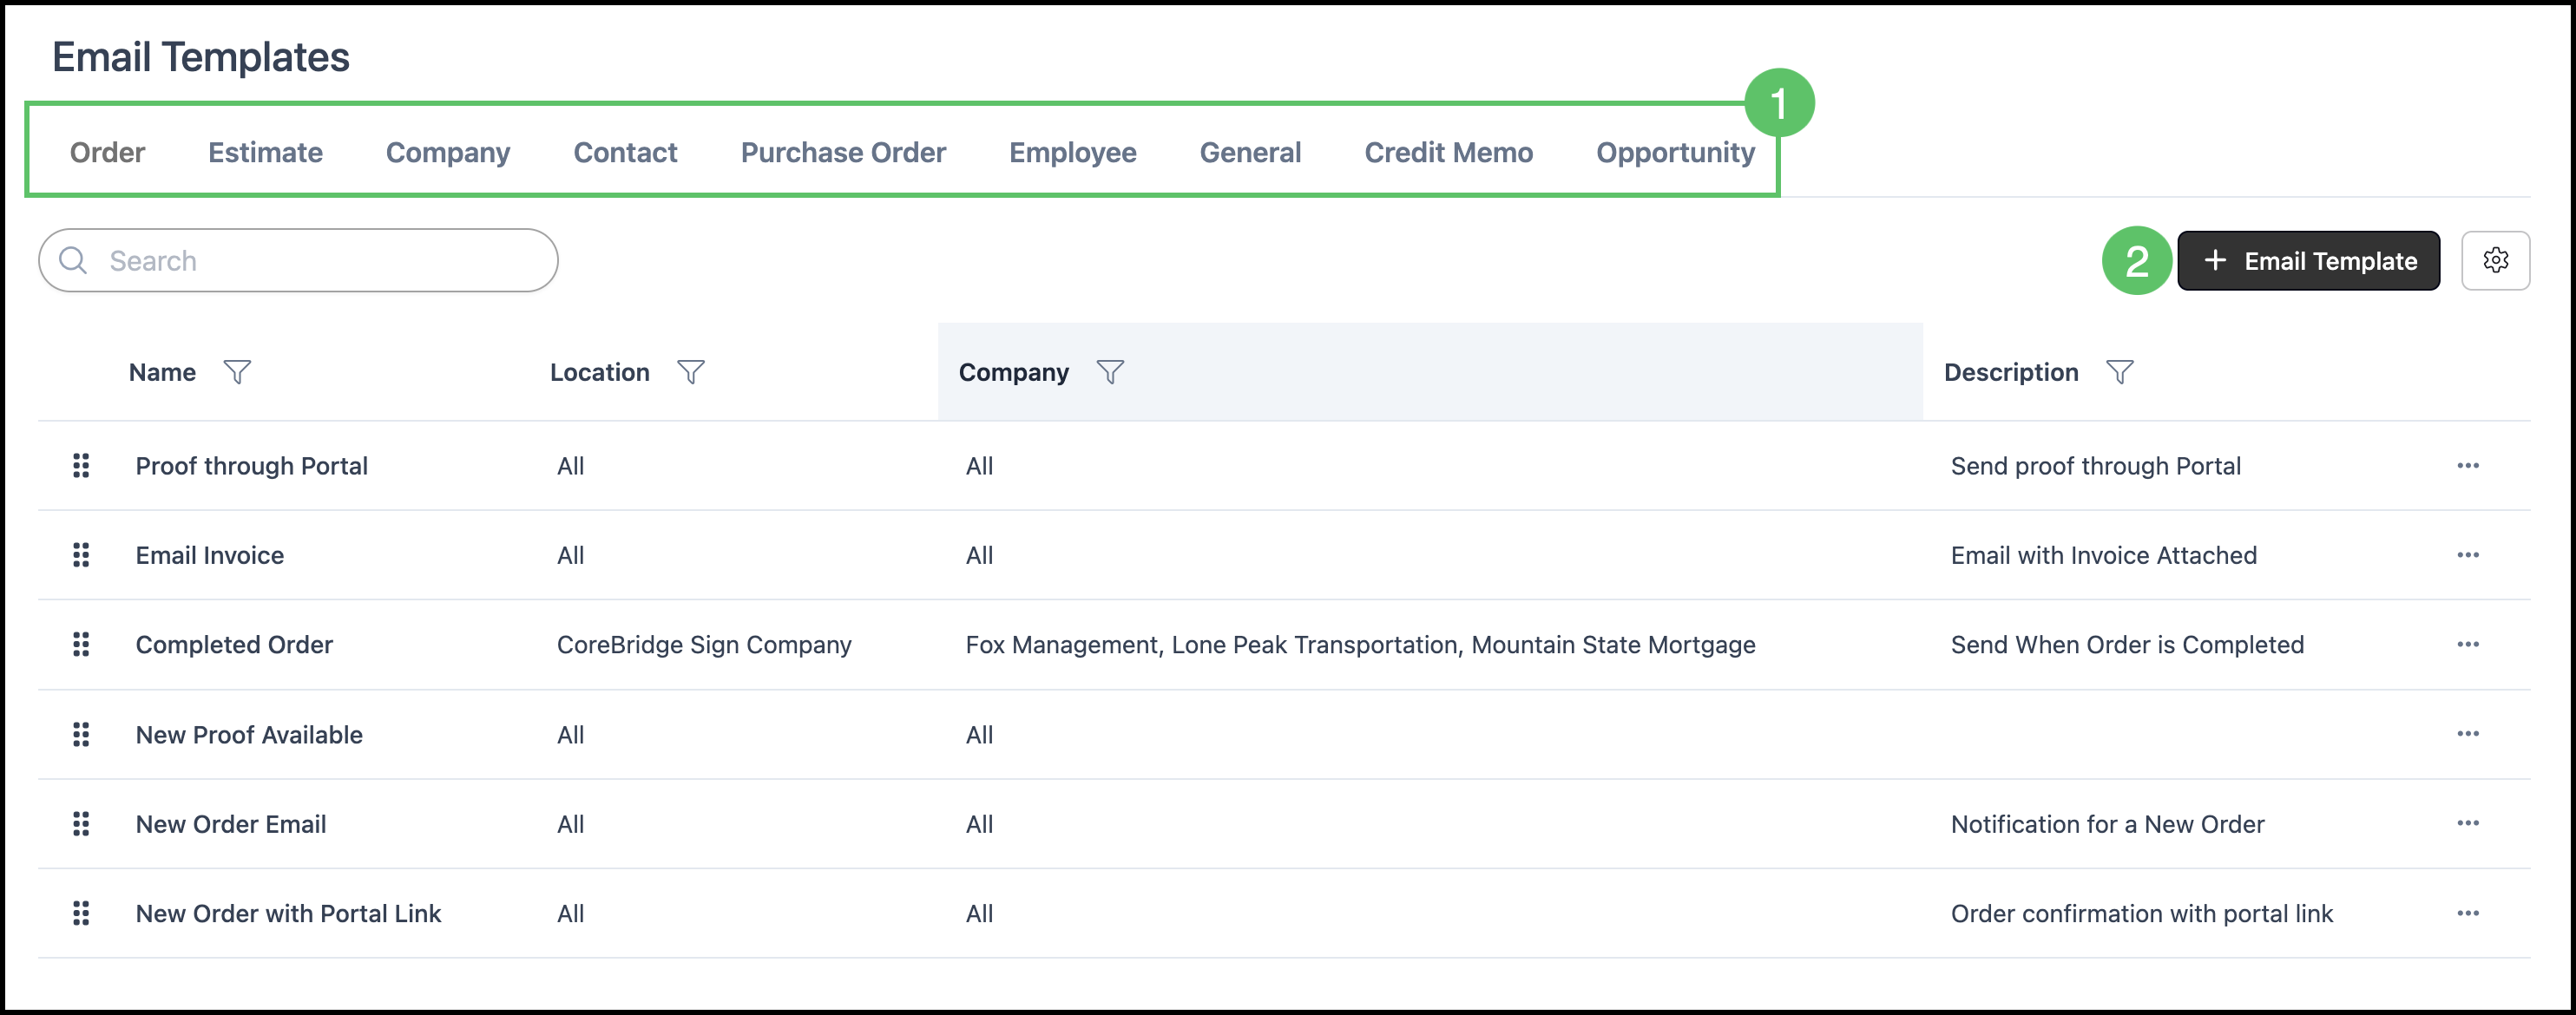This screenshot has width=2576, height=1015.
Task: Click the add Email Template button
Action: [x=2308, y=261]
